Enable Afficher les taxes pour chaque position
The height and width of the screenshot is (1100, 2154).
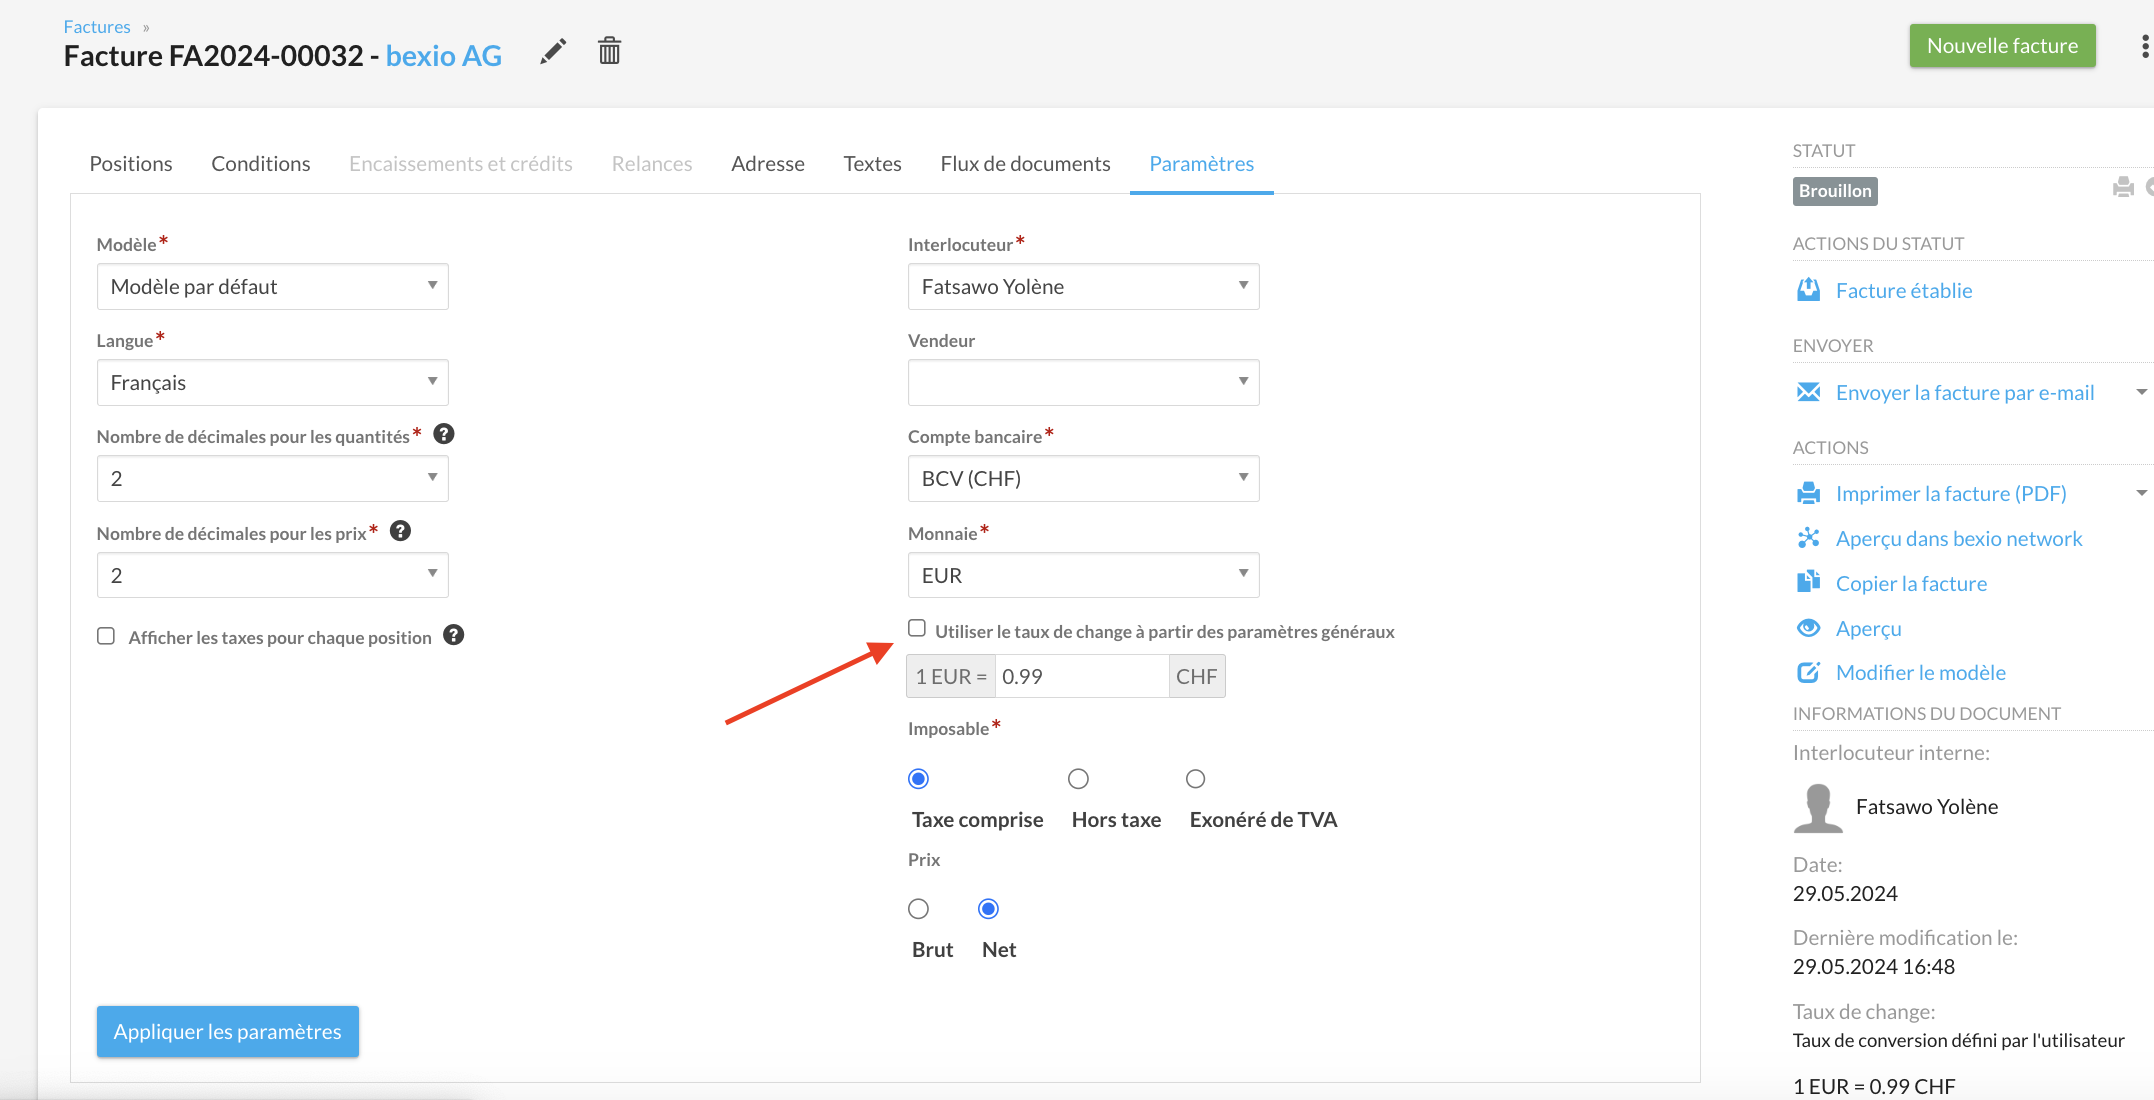106,637
